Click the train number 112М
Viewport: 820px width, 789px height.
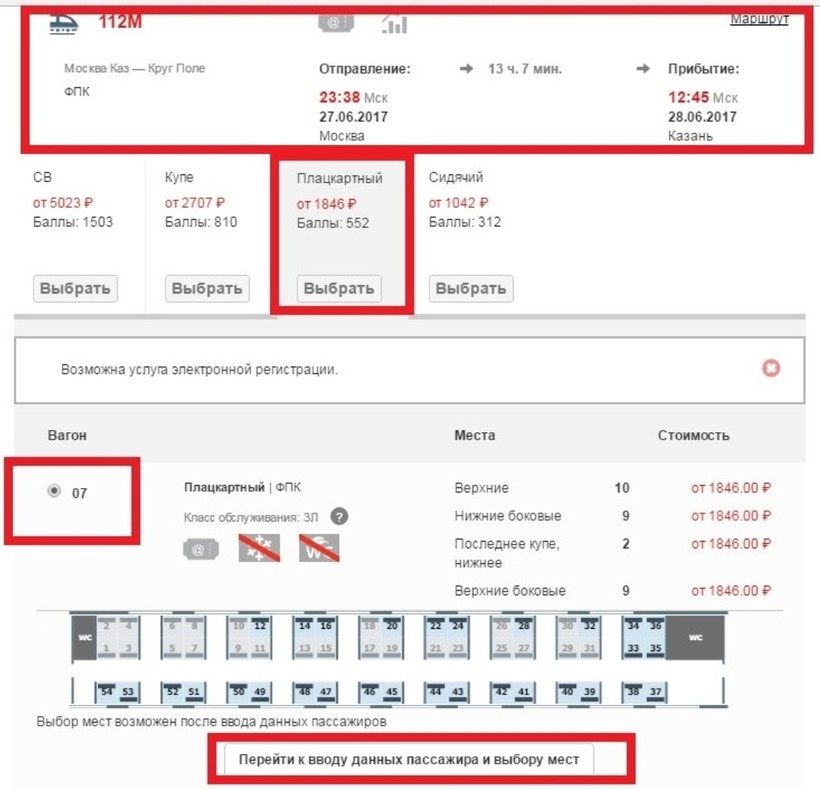tap(120, 22)
